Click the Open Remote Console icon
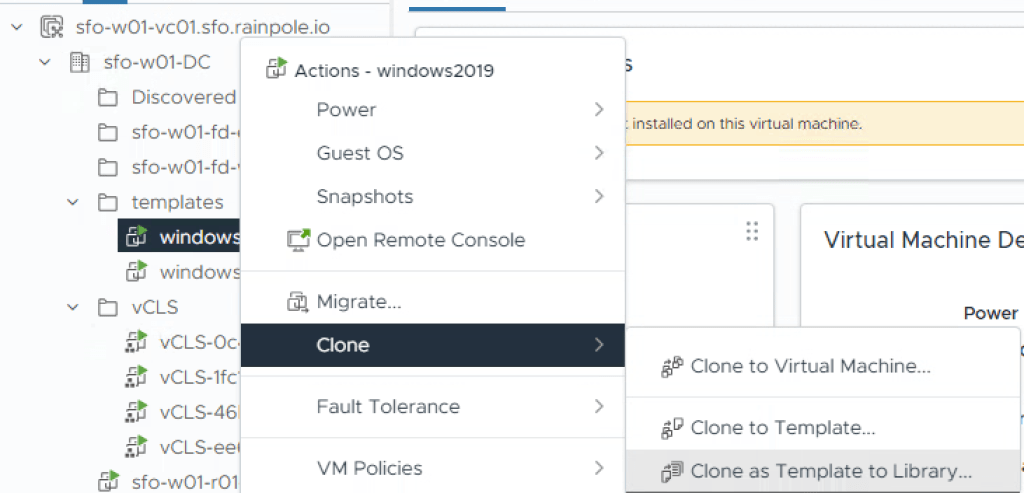 pyautogui.click(x=298, y=240)
